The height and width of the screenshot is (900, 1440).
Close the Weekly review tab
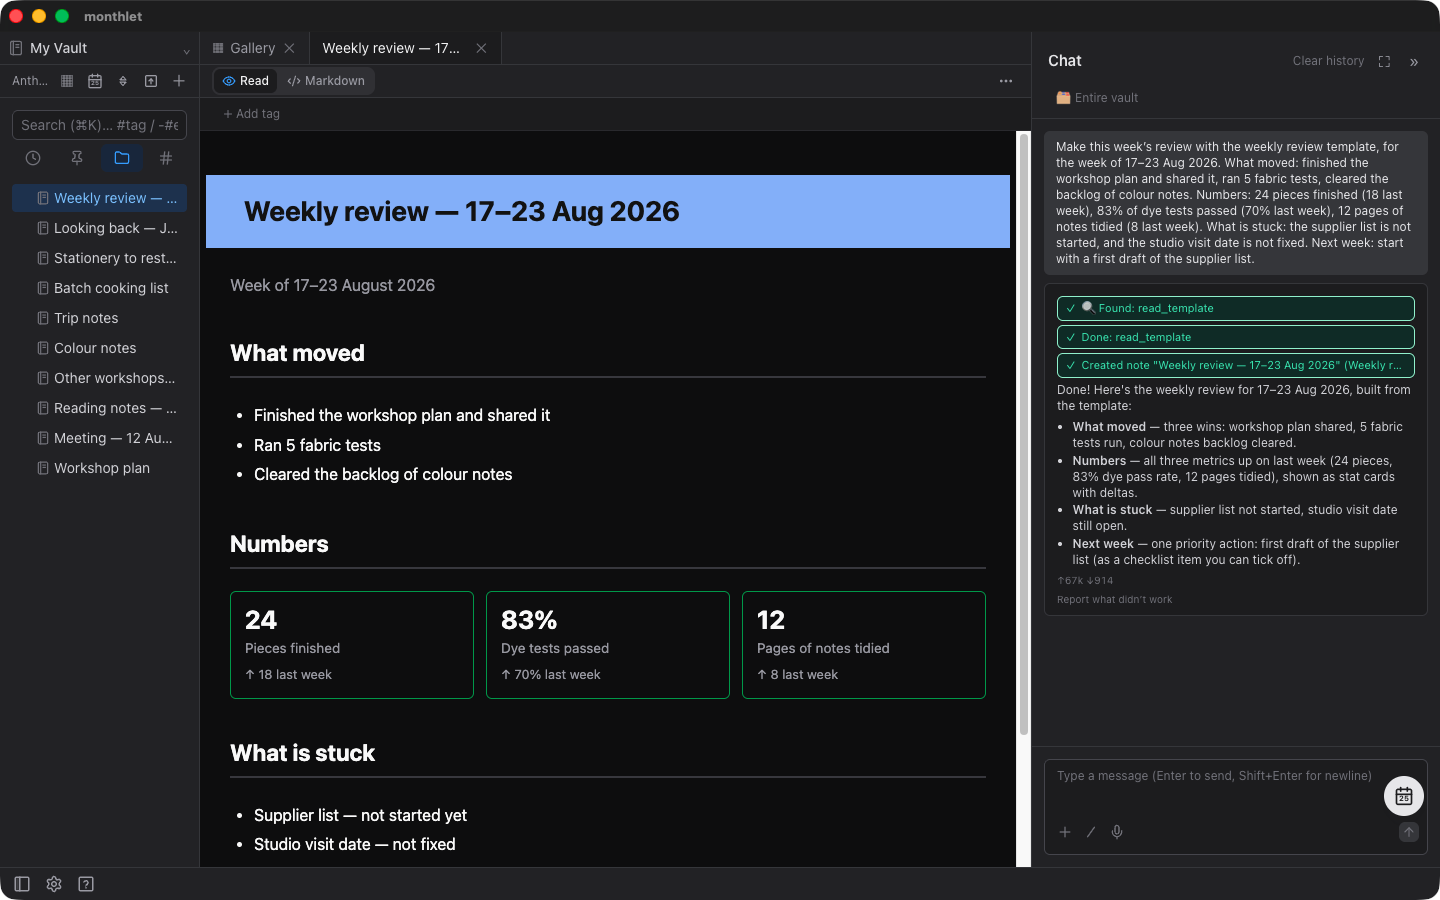481,48
